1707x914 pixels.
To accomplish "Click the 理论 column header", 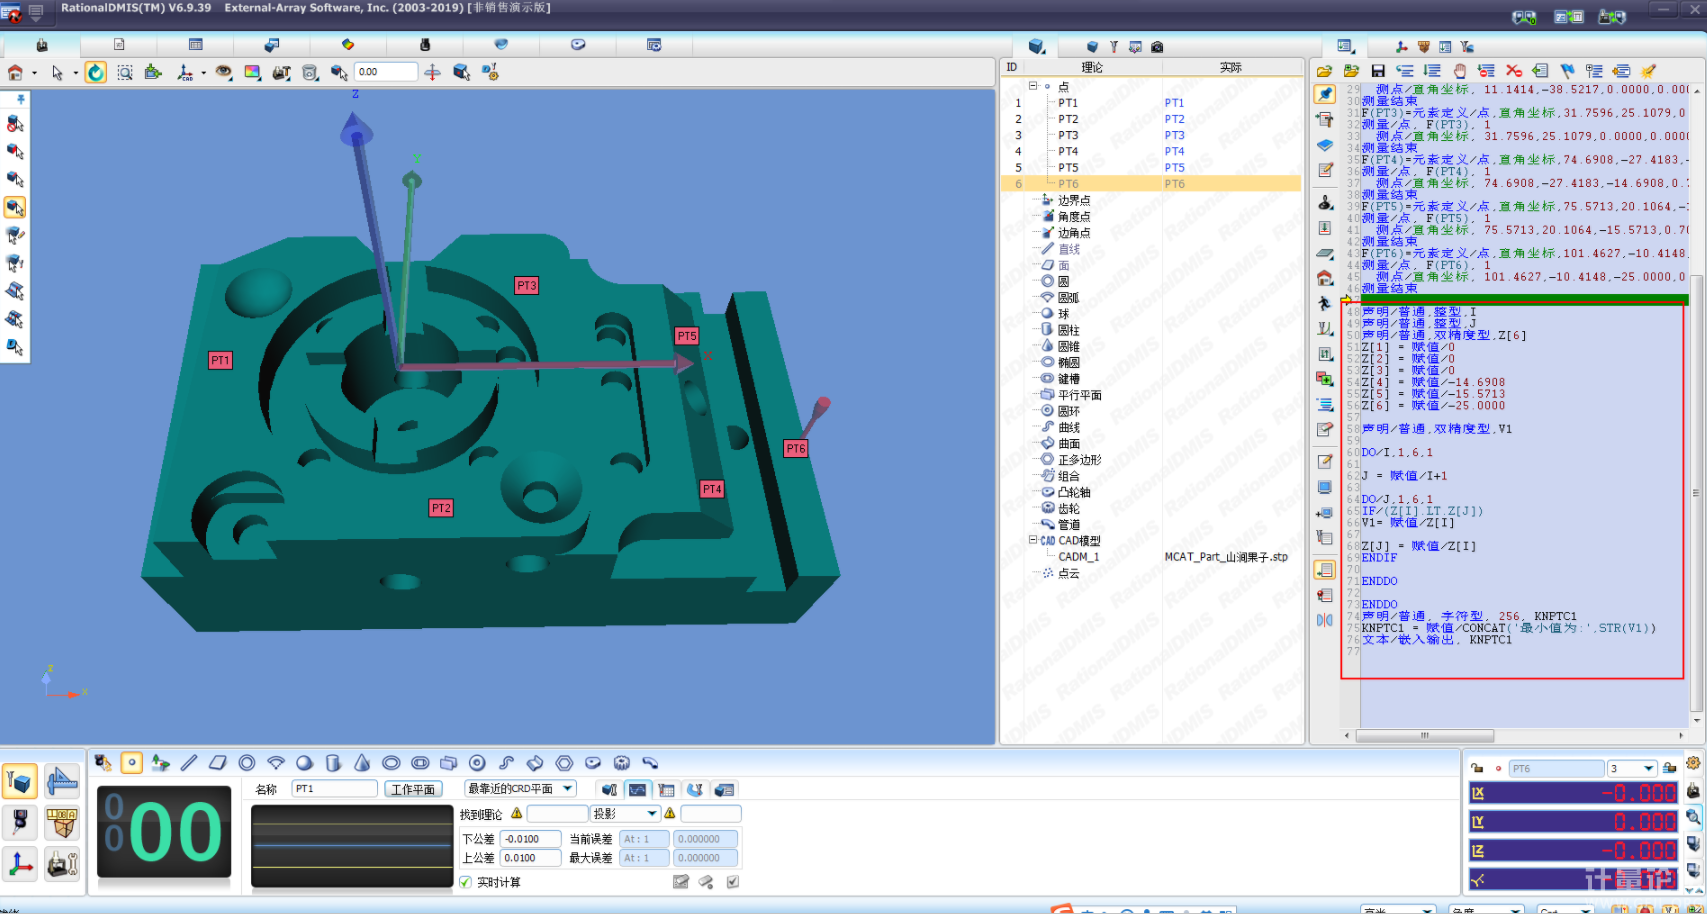I will coord(1092,67).
